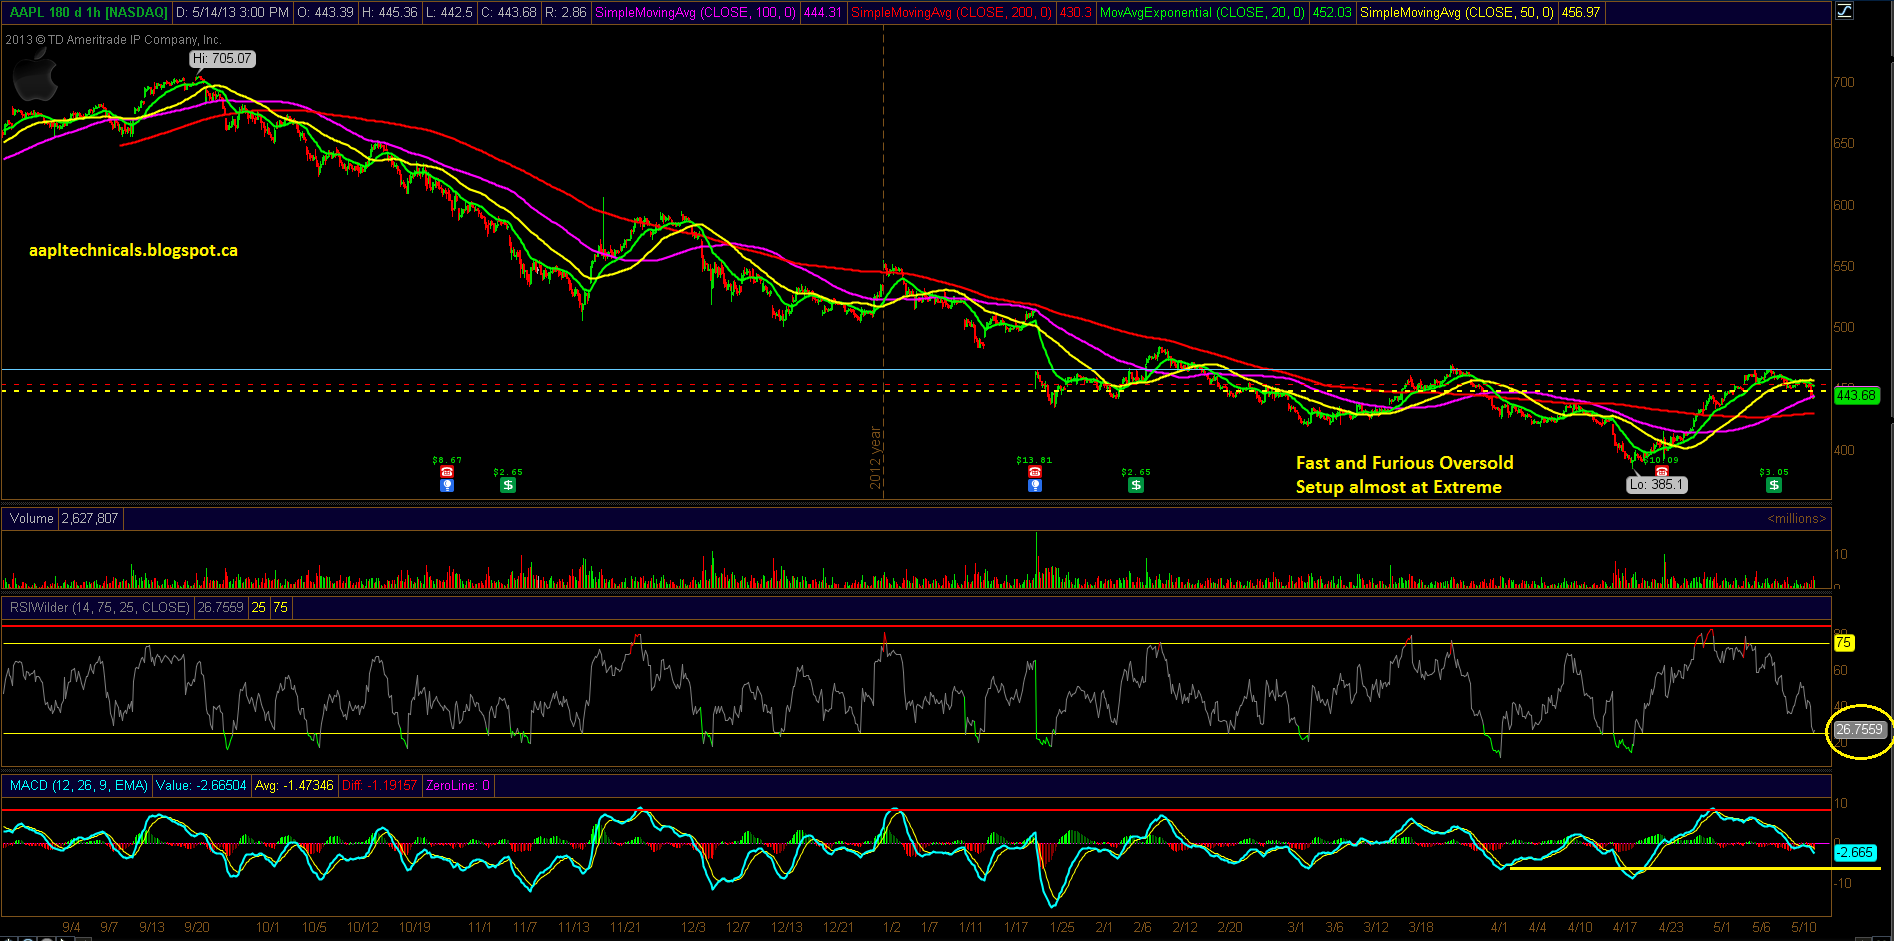Click the MACD Diff: -1.19157 readout
1894x941 pixels.
point(379,785)
